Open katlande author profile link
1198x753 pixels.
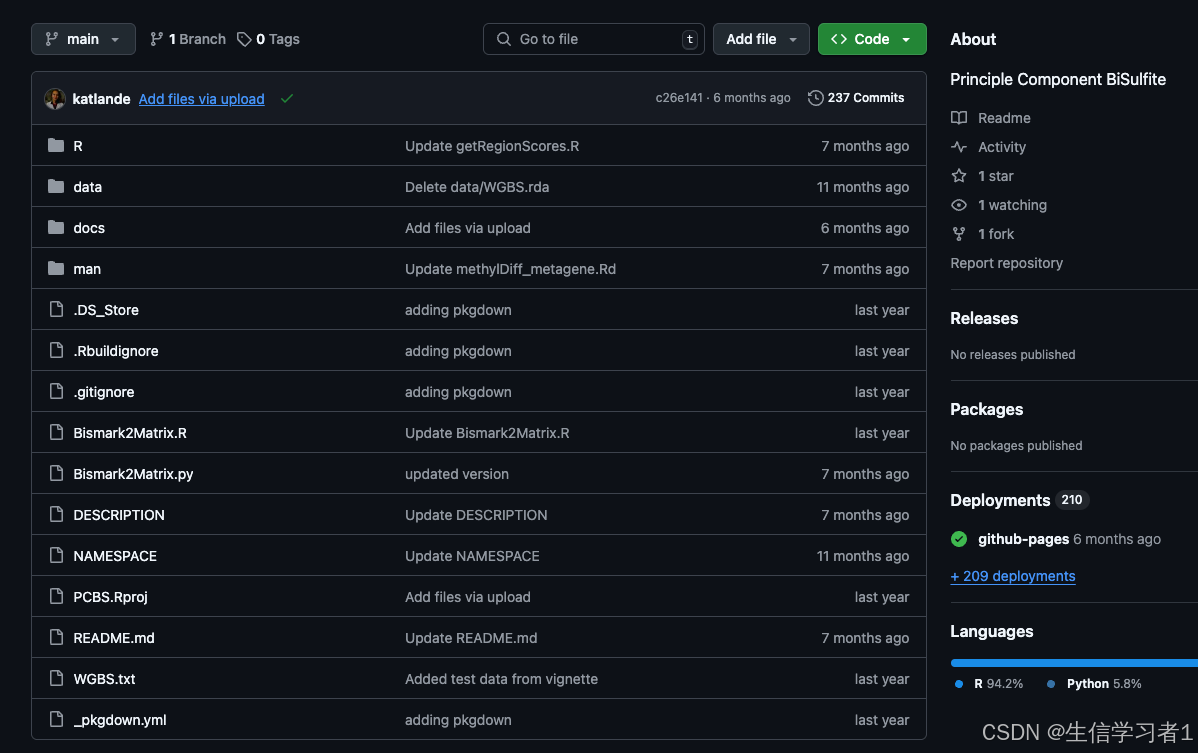point(101,99)
